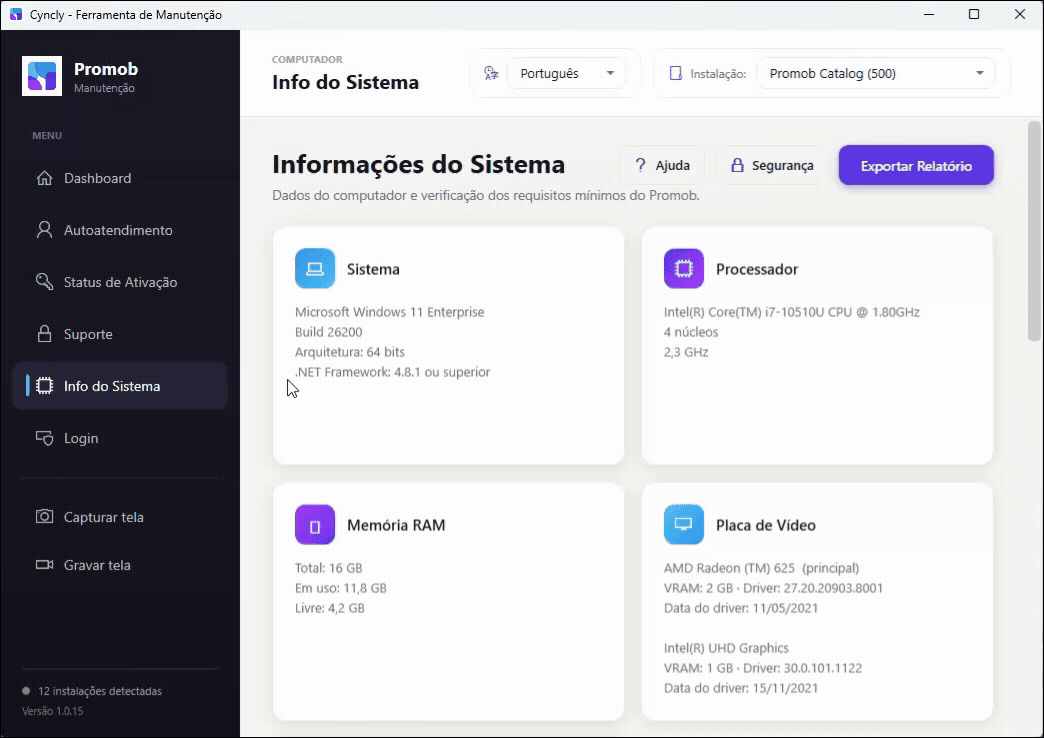Open Status de Ativação key icon
Screen dimensions: 1044x738
coord(45,282)
